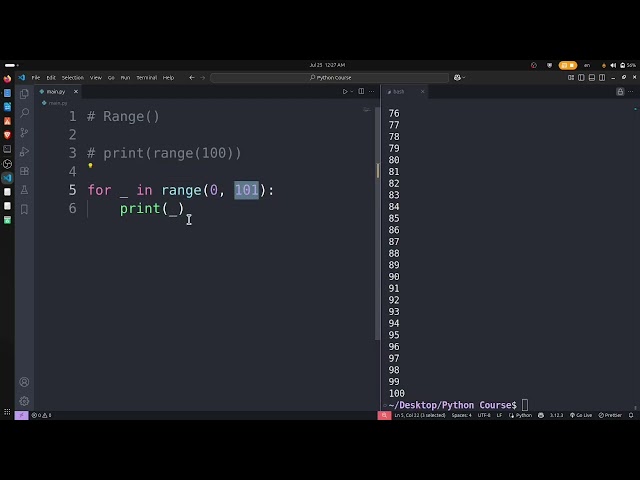Toggle the terminal group lock icon

click(620, 91)
